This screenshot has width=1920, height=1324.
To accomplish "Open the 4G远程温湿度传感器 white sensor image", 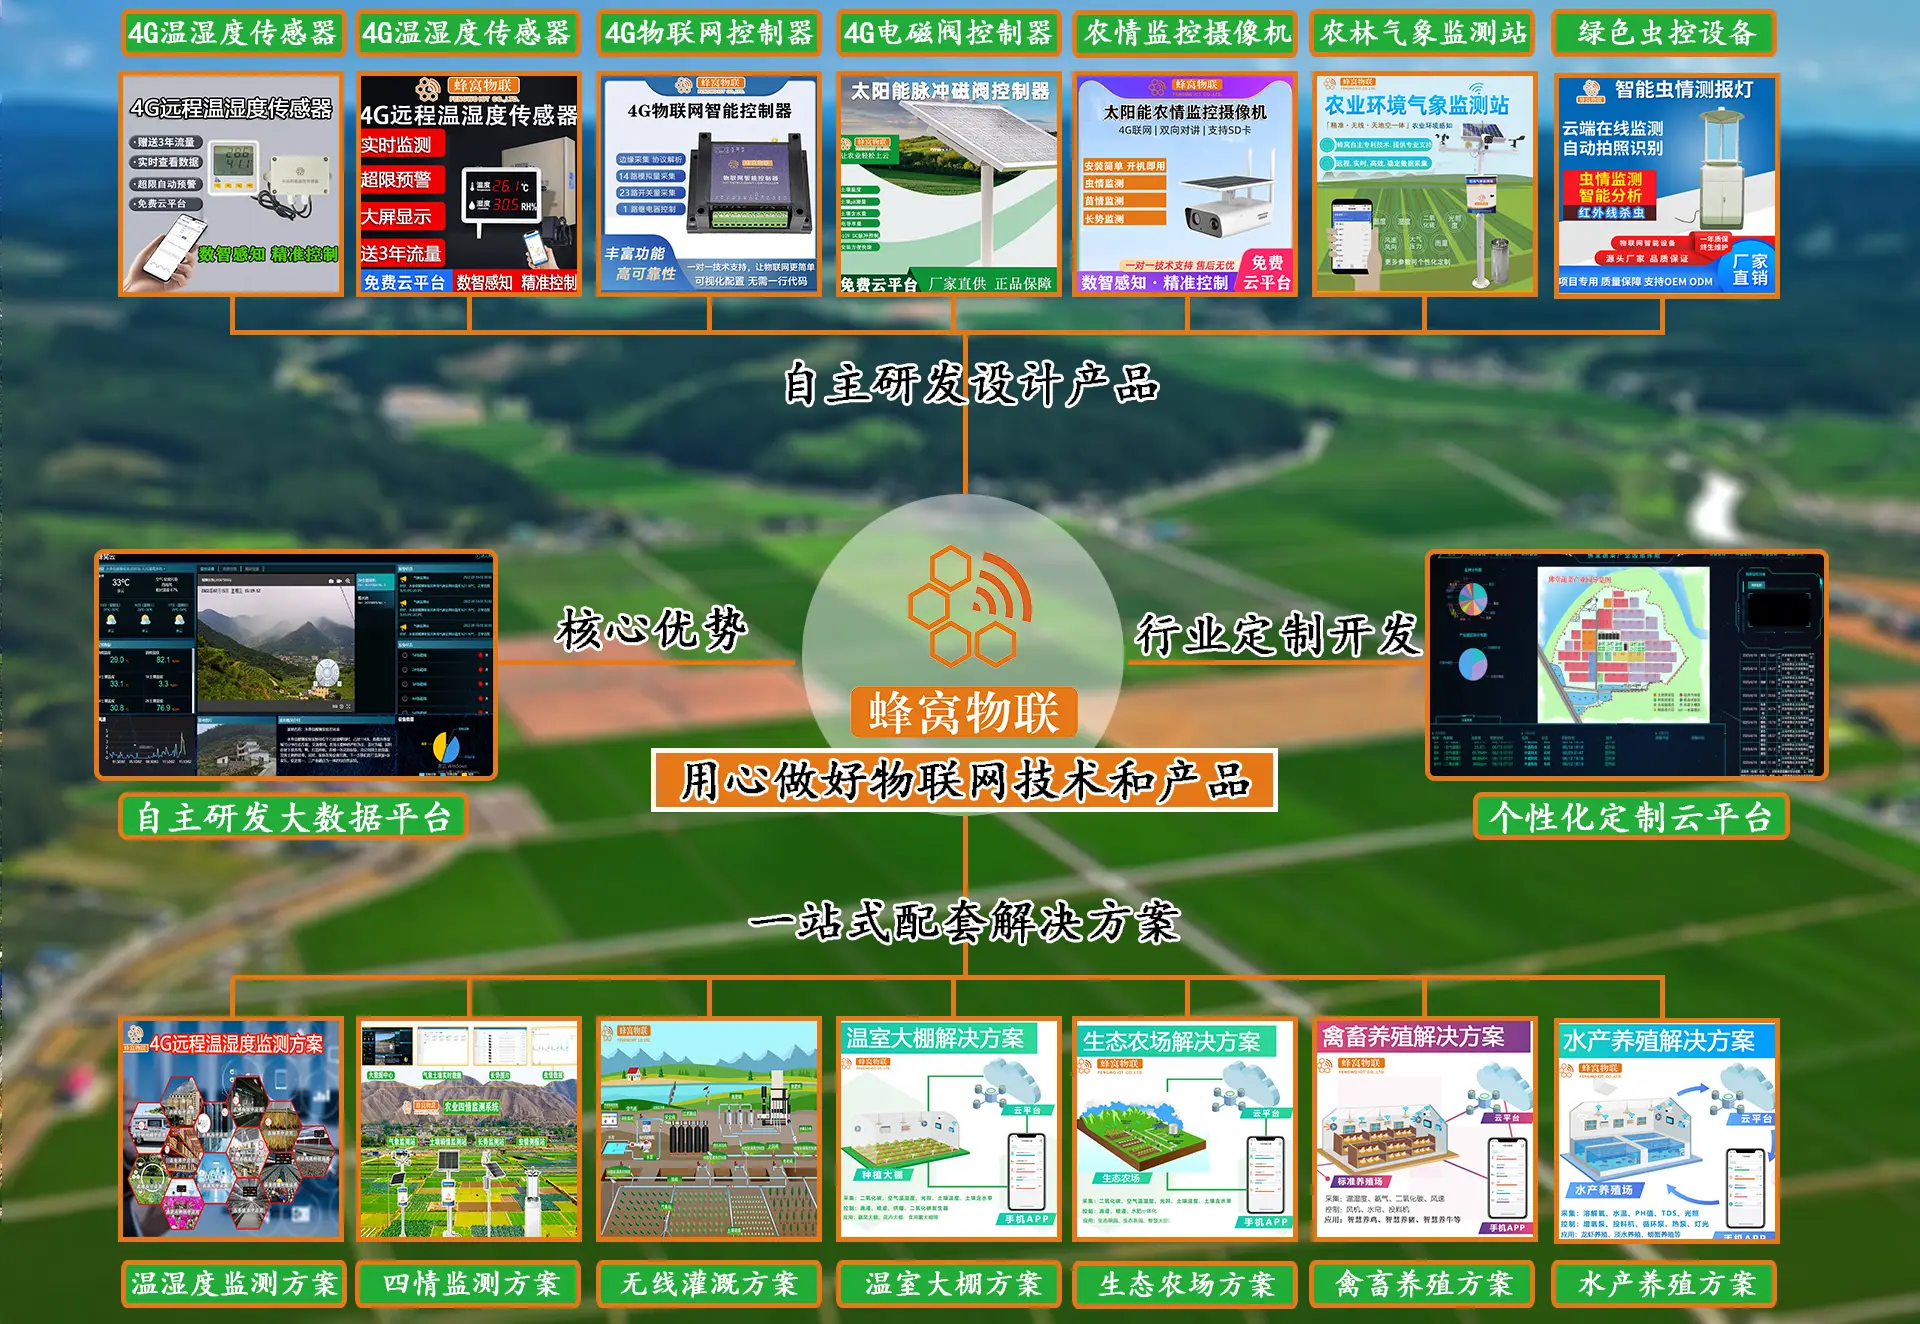I will (x=231, y=184).
